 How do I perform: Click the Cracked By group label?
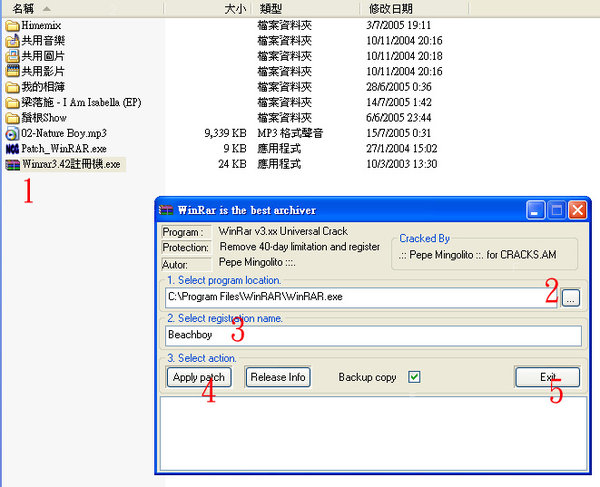pos(424,239)
